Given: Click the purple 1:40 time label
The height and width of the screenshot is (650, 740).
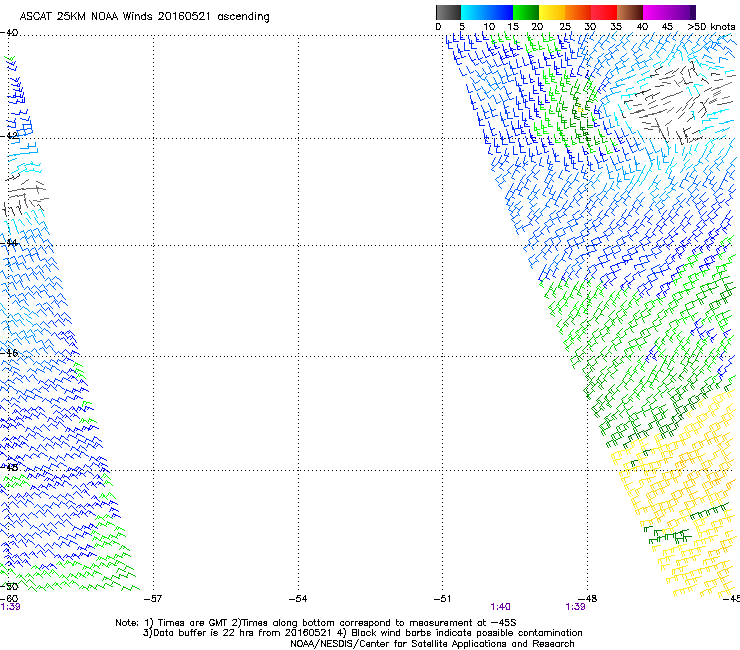Looking at the screenshot, I should (x=500, y=607).
